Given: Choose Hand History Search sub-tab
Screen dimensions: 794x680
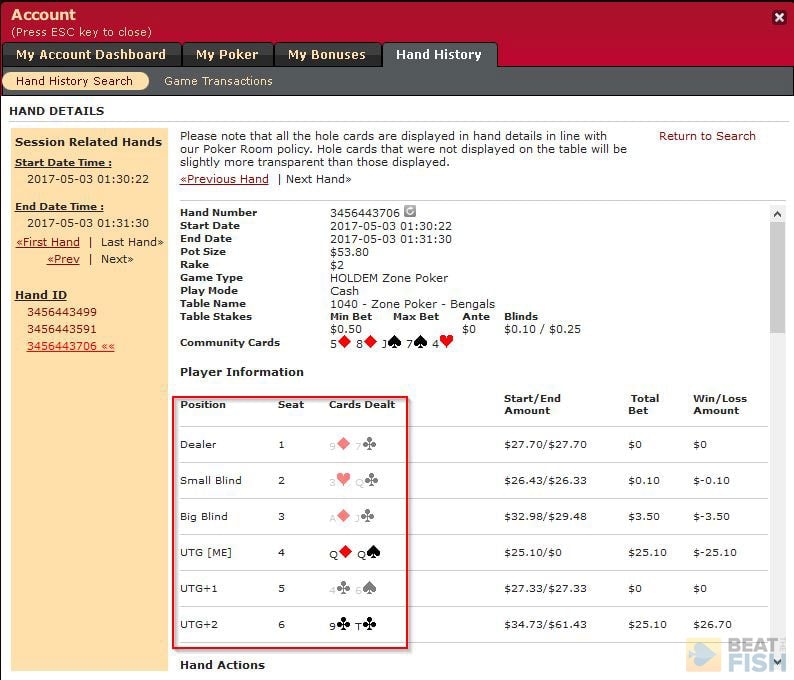Looking at the screenshot, I should pos(75,81).
